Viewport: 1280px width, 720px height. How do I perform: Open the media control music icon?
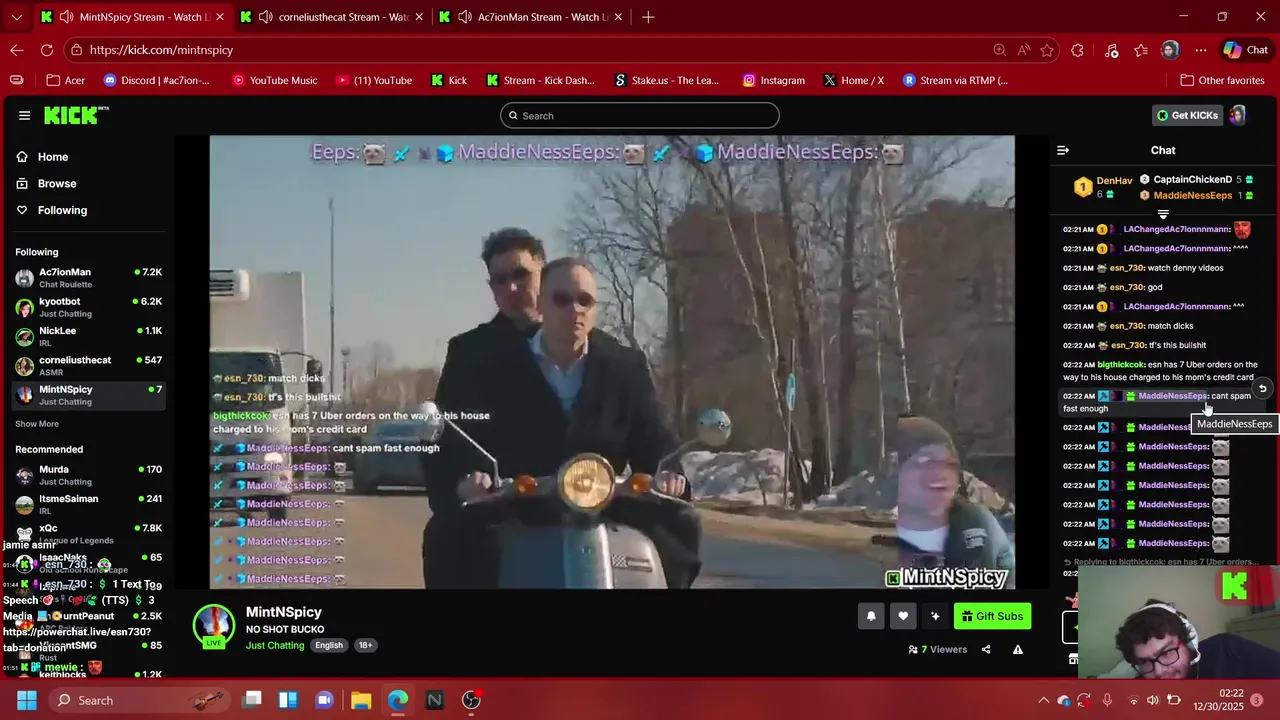(x=1111, y=50)
